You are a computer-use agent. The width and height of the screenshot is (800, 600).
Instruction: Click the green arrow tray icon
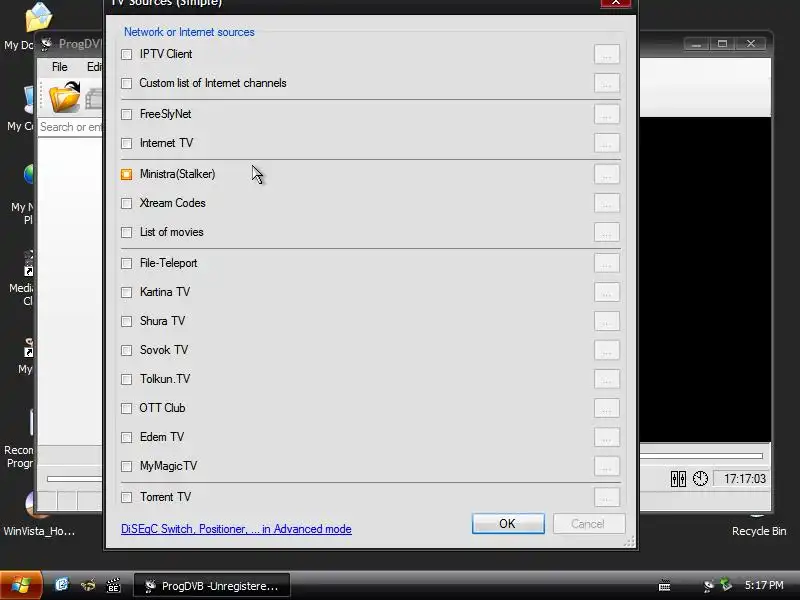point(726,584)
